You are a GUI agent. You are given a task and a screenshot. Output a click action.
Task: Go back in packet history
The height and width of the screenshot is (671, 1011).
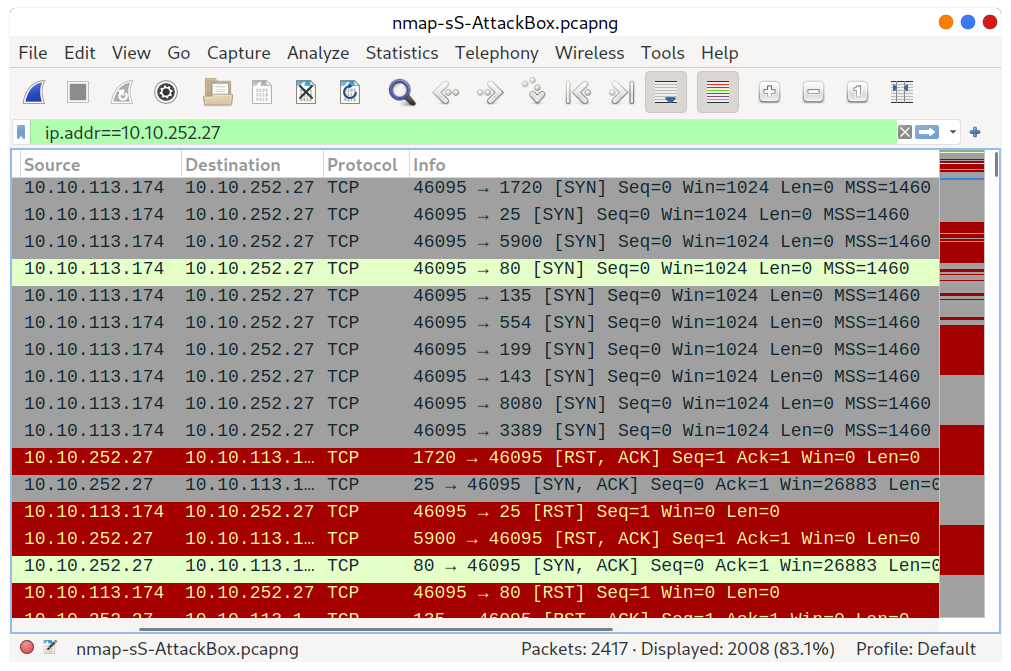point(446,92)
